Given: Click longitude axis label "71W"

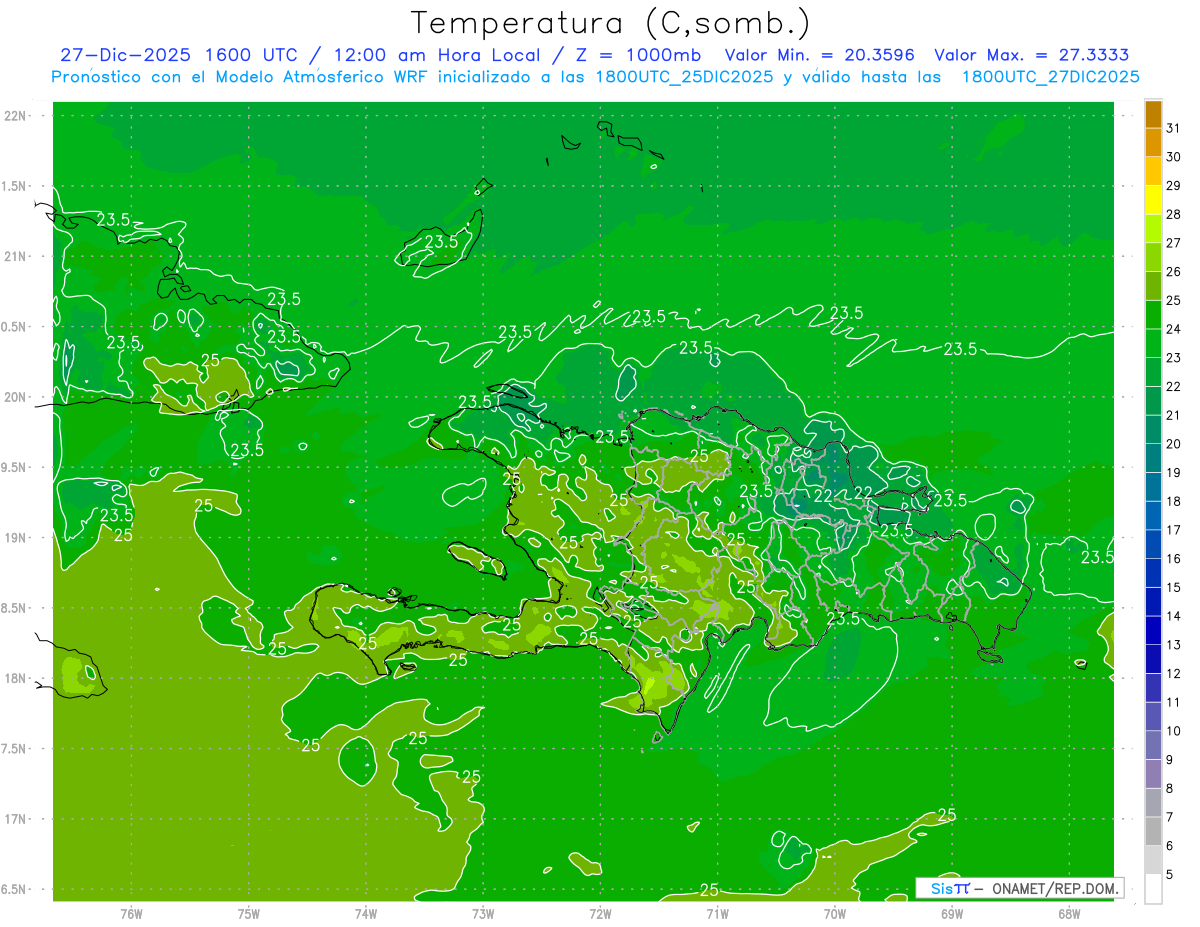Looking at the screenshot, I should click(717, 913).
